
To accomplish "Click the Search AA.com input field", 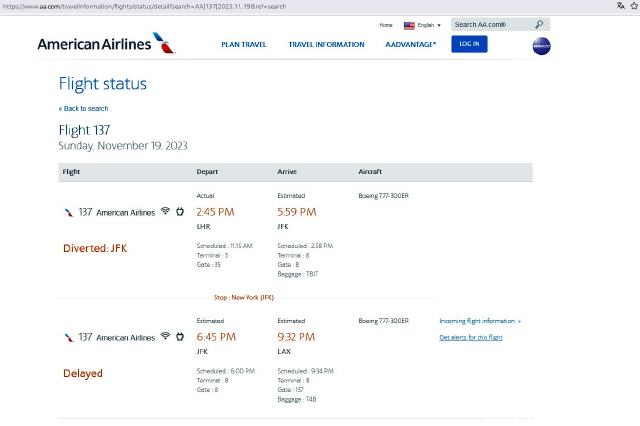I will (x=492, y=24).
